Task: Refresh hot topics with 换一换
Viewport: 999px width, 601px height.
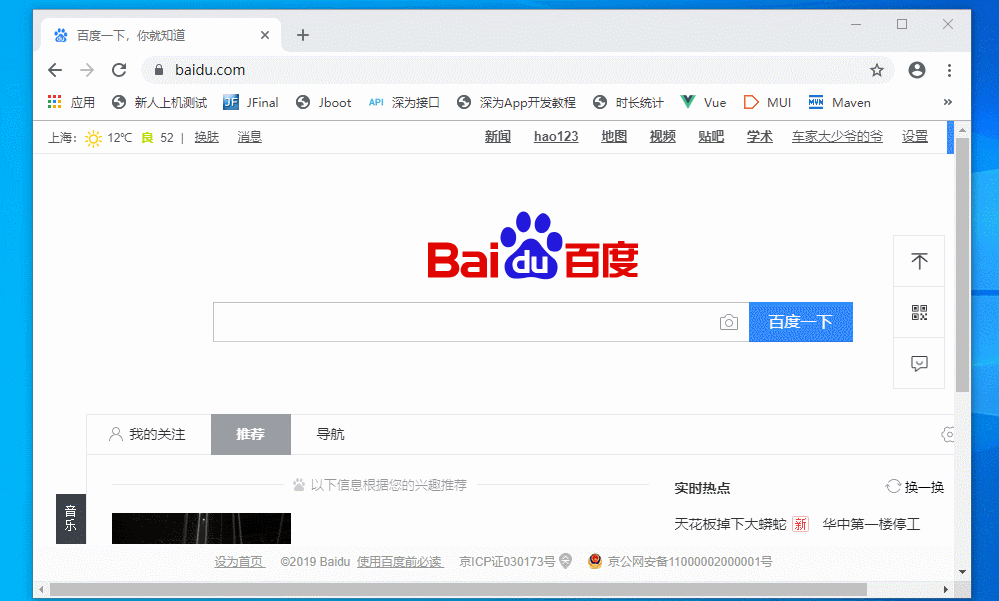Action: 915,487
